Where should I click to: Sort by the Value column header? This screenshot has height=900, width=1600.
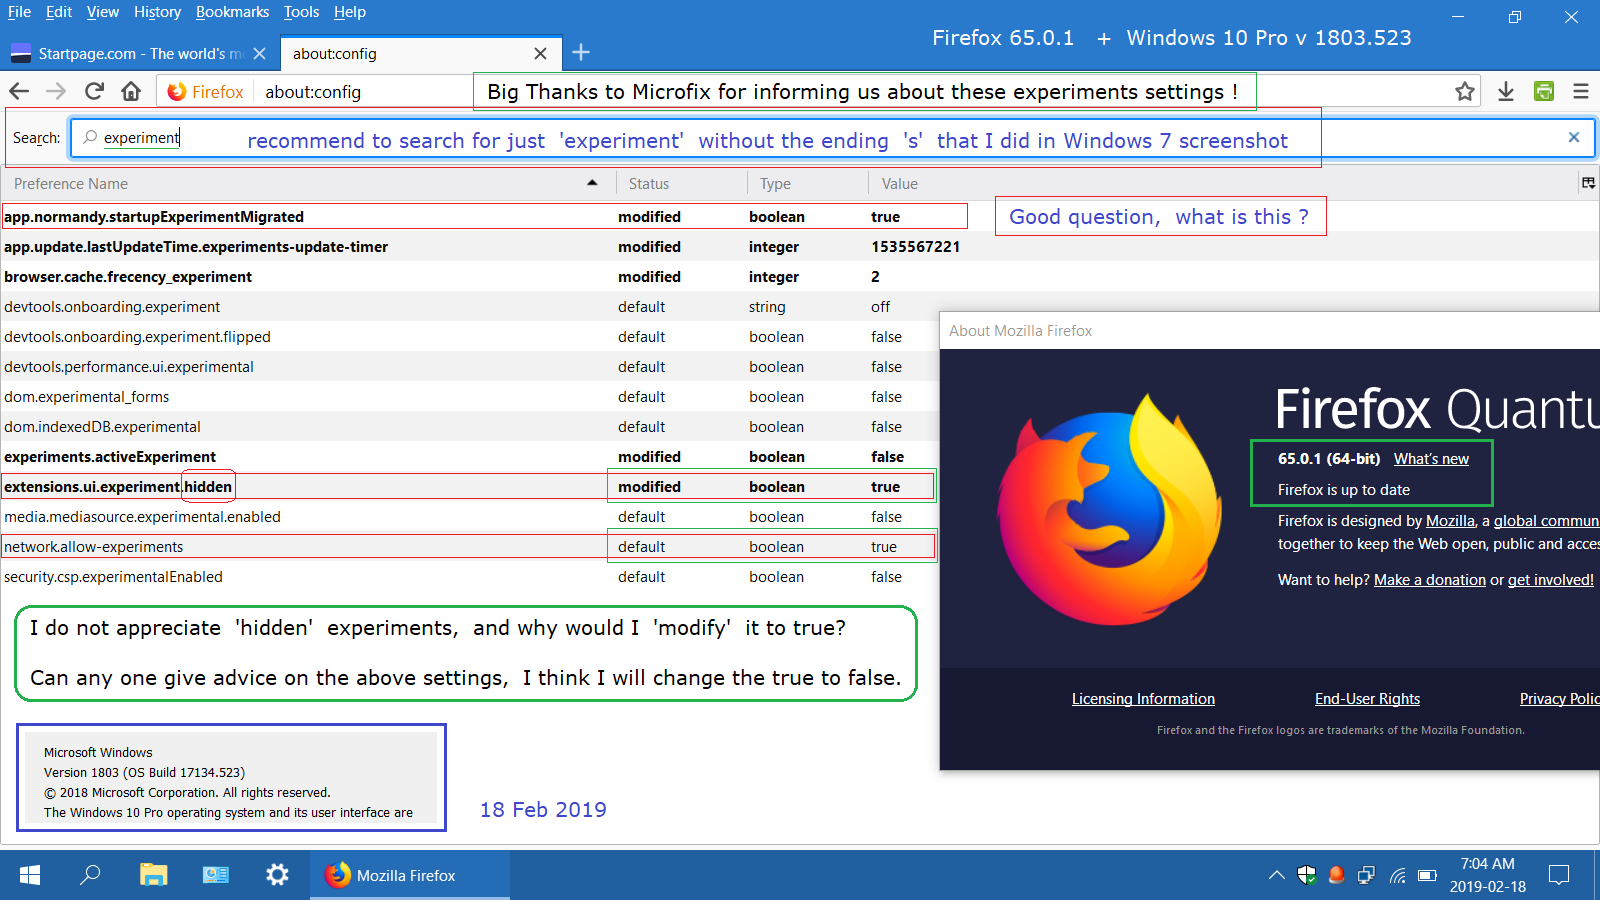(x=1222, y=184)
